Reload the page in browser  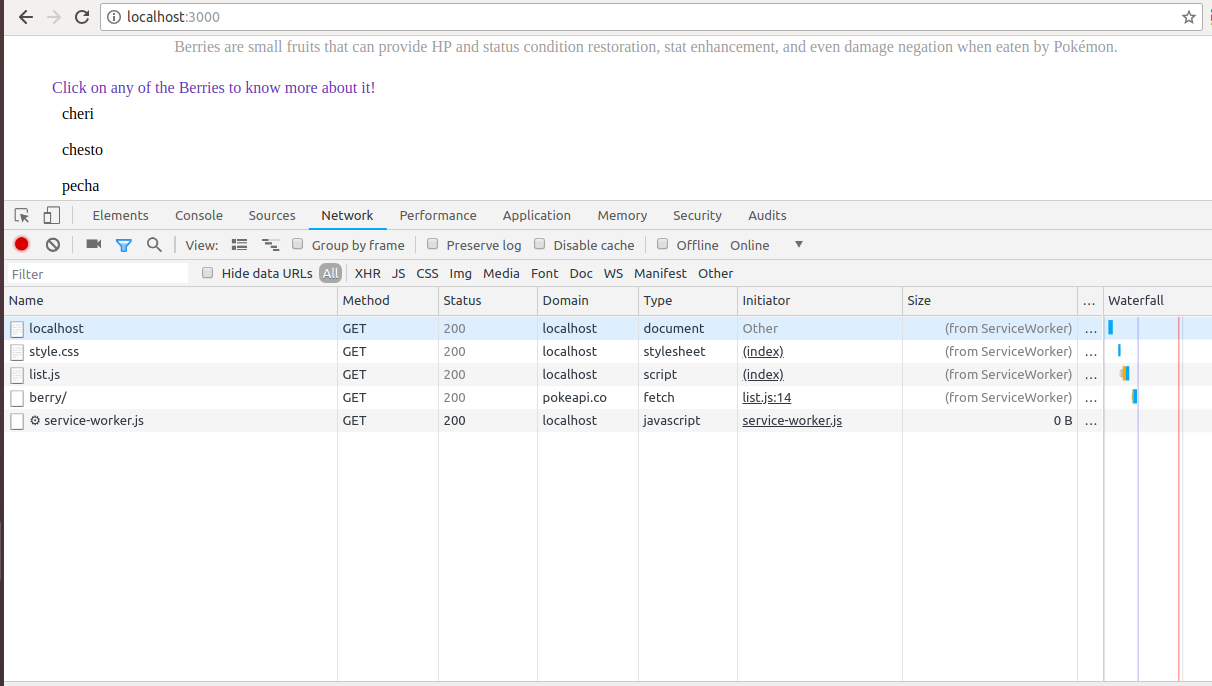coord(82,17)
